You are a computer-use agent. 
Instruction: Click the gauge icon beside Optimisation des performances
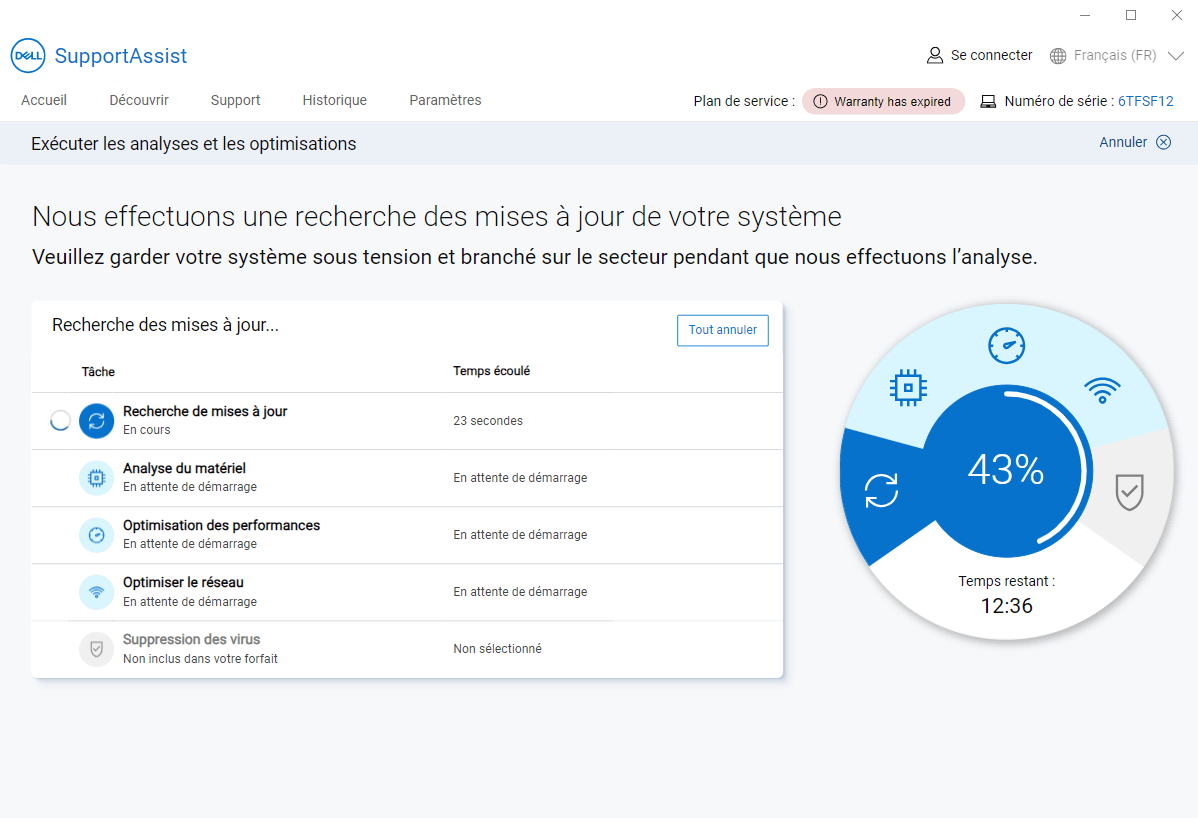coord(97,535)
